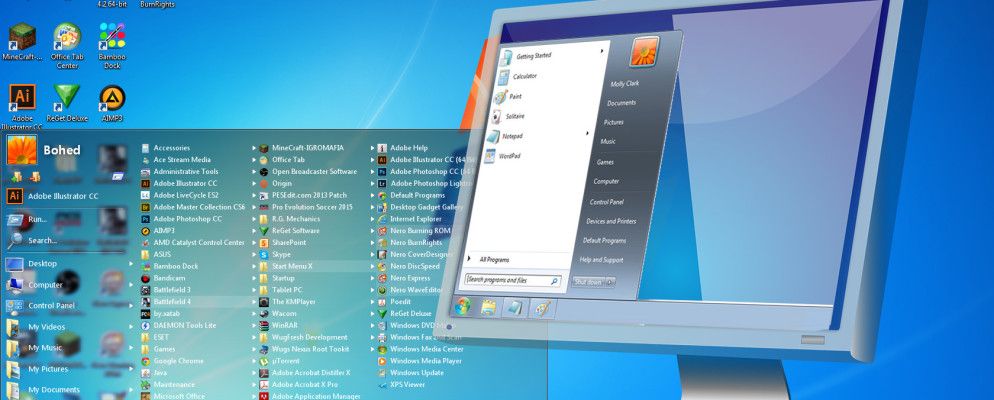Click the Windows Start orb on monitor taskbar
This screenshot has width=994, height=400.
point(463,306)
